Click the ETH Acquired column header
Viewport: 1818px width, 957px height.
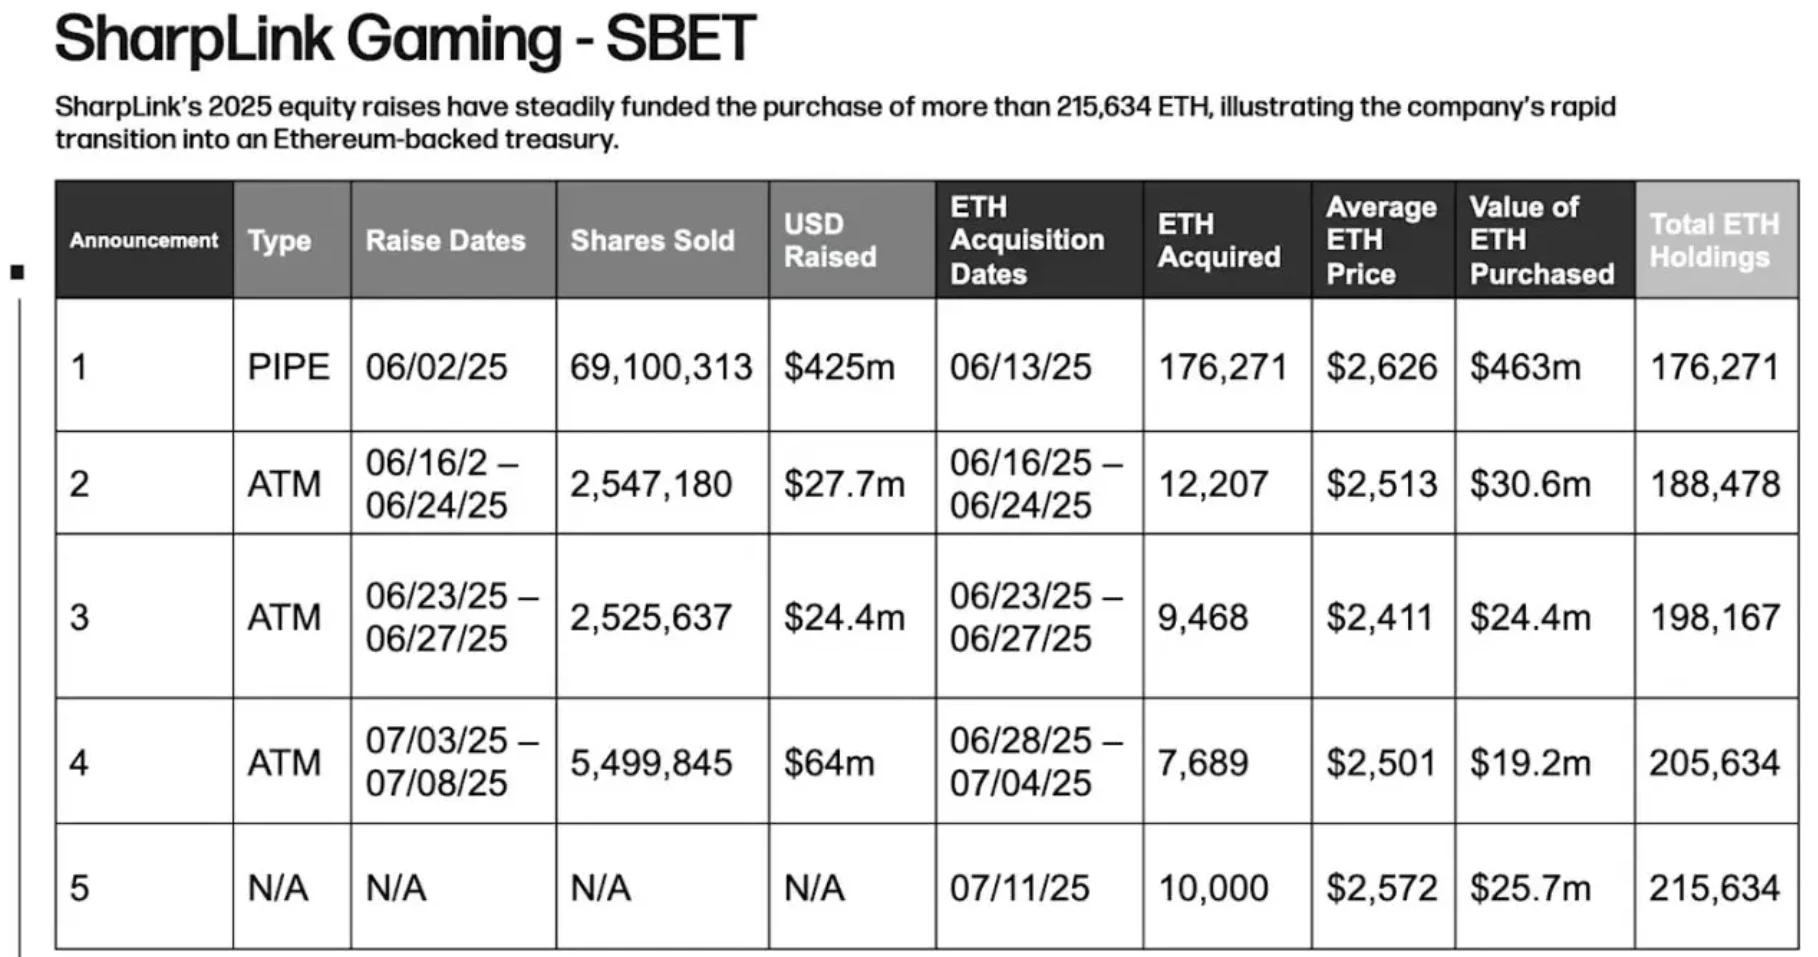click(1219, 240)
